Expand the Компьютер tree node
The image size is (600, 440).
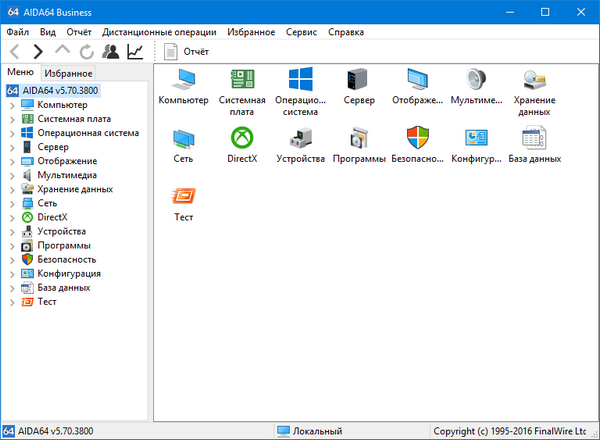click(x=11, y=104)
